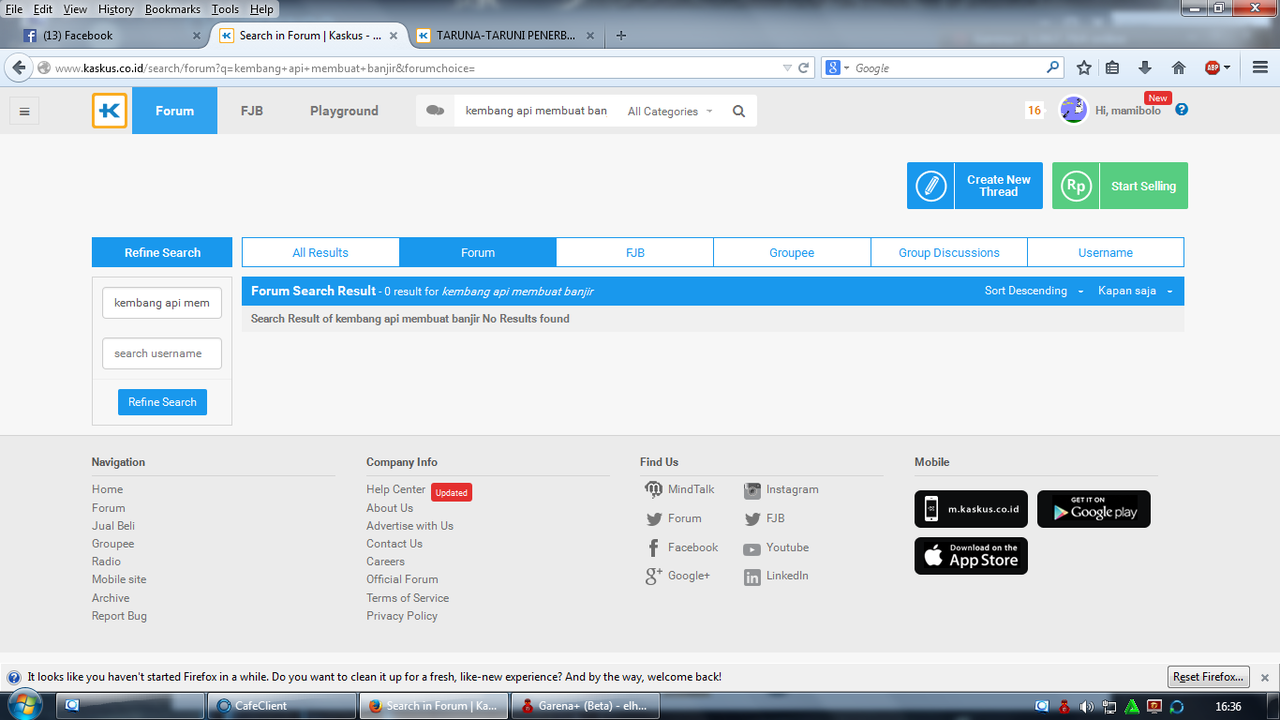Click the search magnifier icon in Kaskus header

pyautogui.click(x=739, y=111)
